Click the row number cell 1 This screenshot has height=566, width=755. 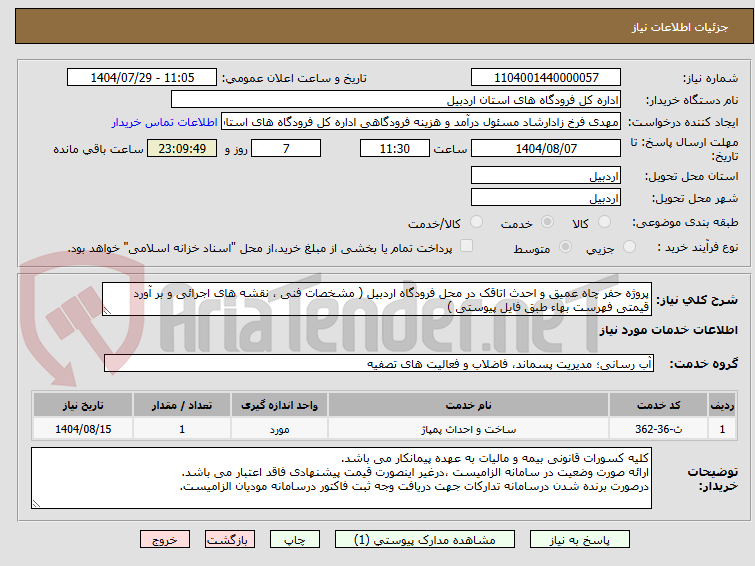[722, 429]
